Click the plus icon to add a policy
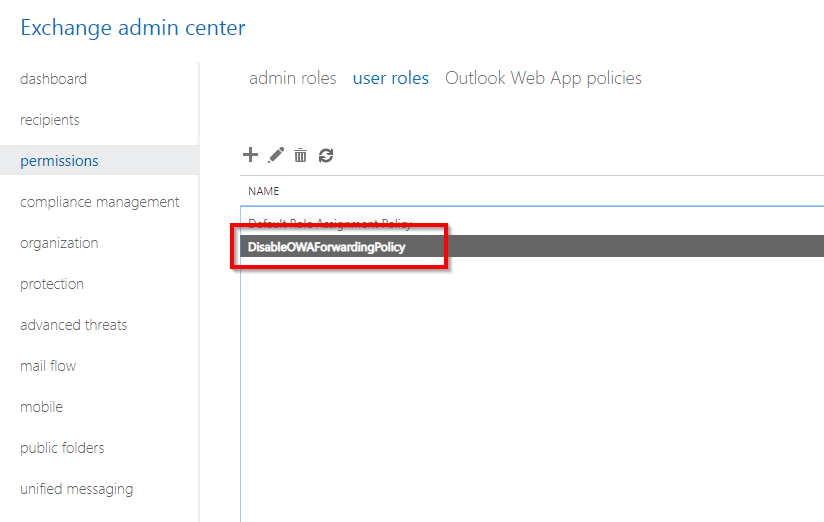The image size is (824, 522). click(250, 155)
